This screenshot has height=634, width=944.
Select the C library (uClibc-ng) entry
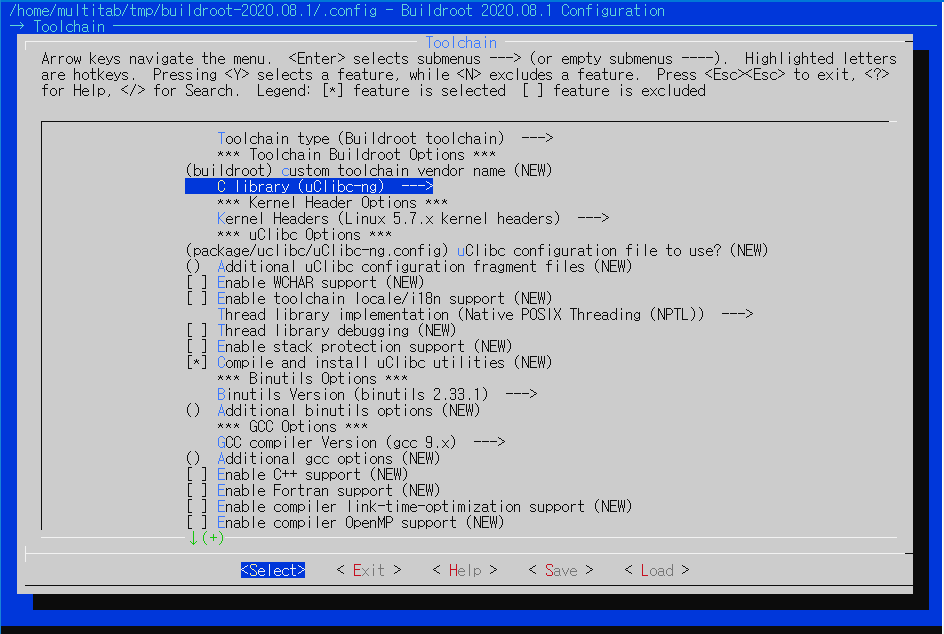309,187
